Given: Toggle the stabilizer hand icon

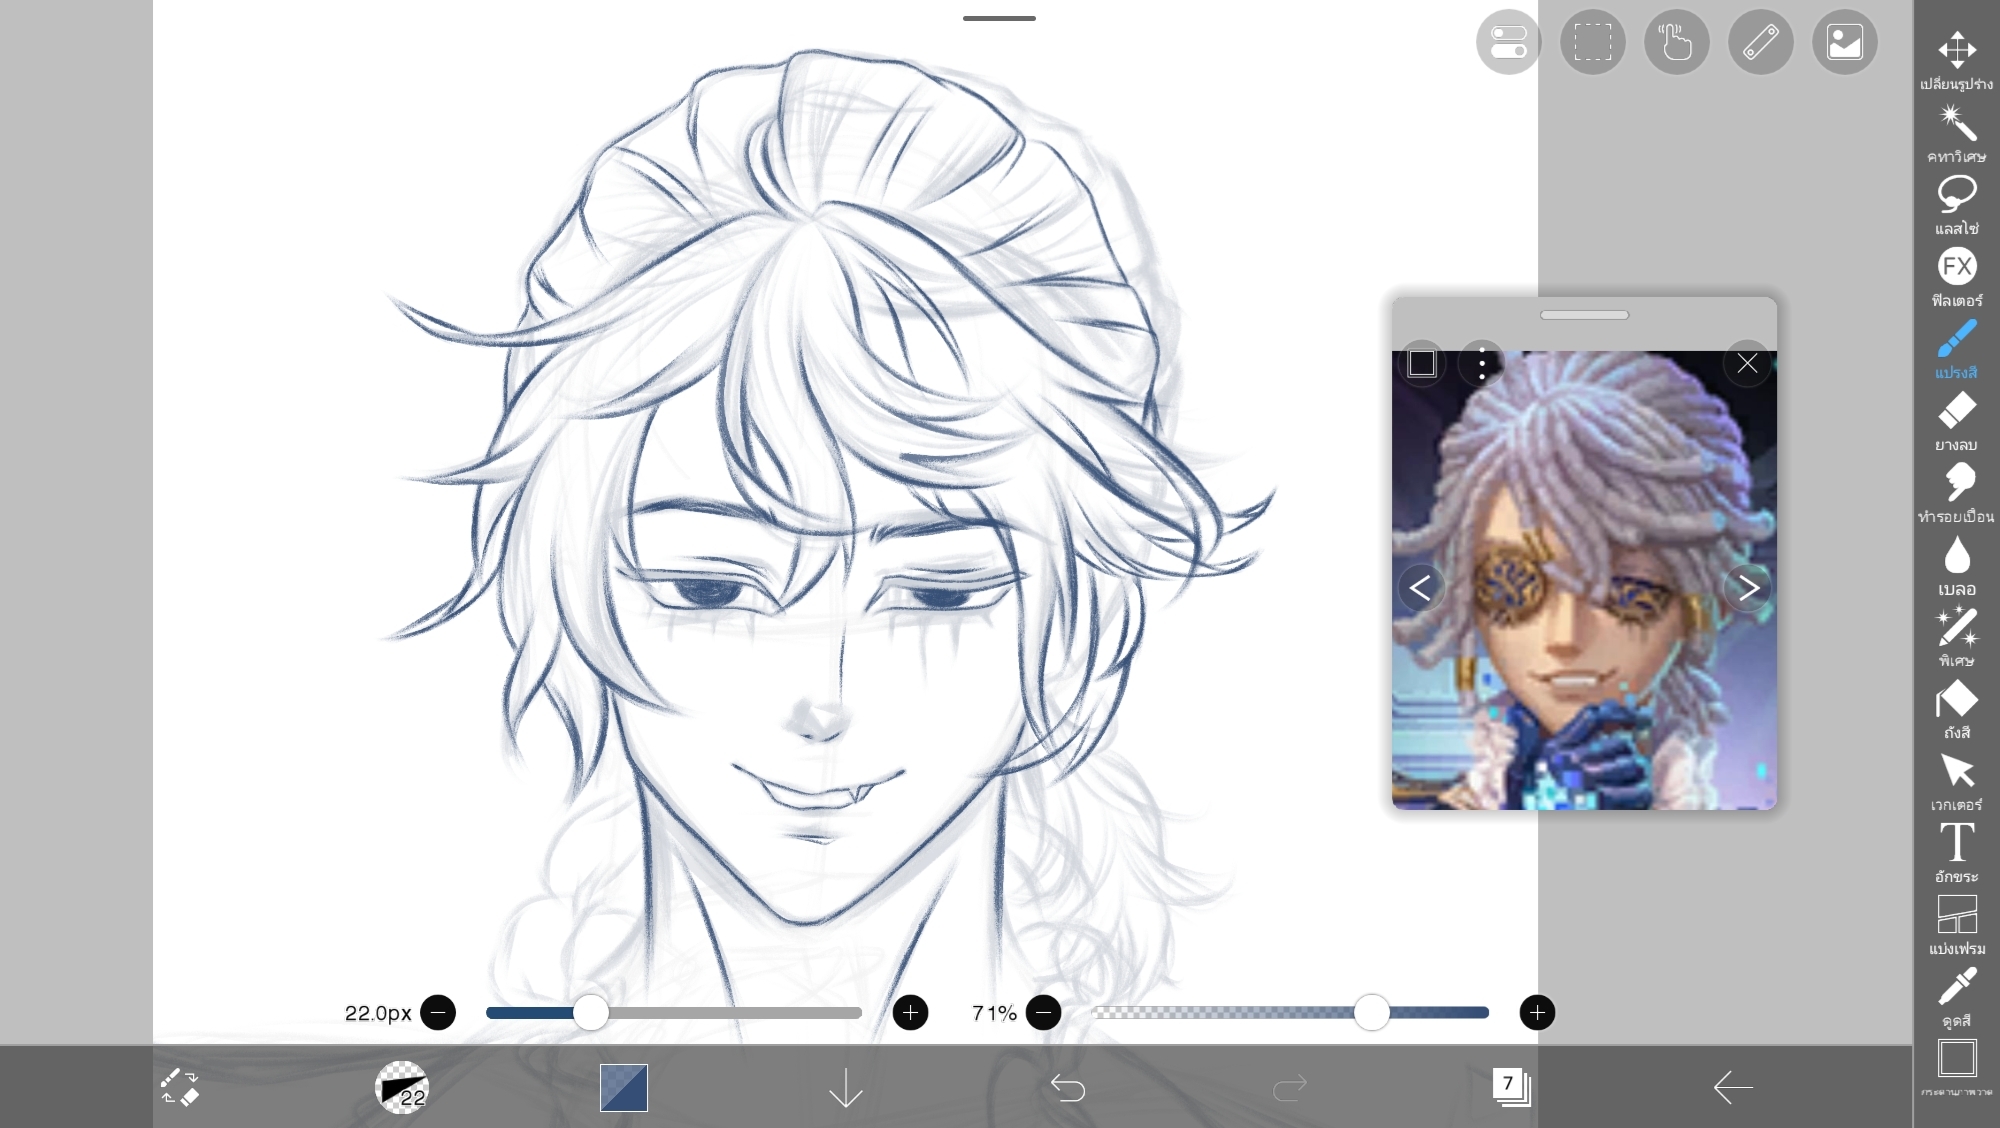Looking at the screenshot, I should [x=1676, y=42].
